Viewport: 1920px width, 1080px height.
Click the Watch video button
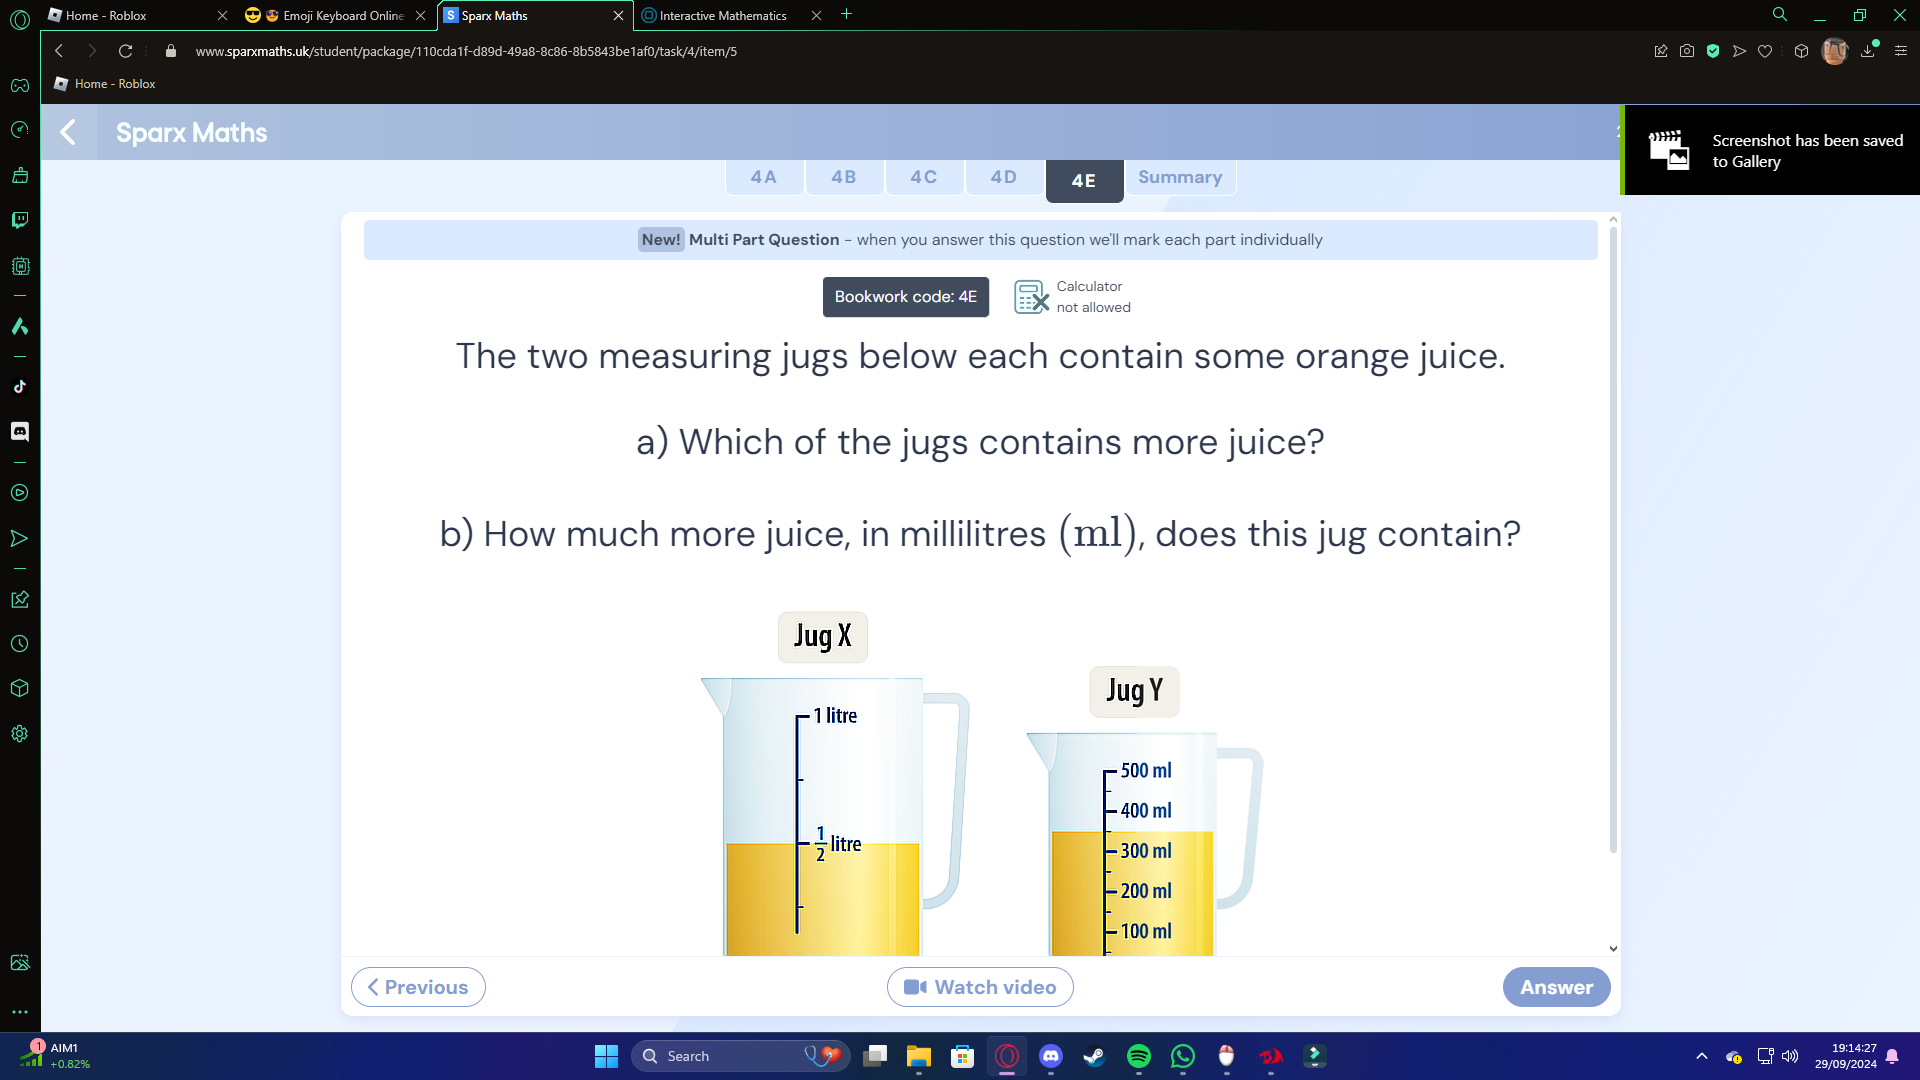coord(980,987)
